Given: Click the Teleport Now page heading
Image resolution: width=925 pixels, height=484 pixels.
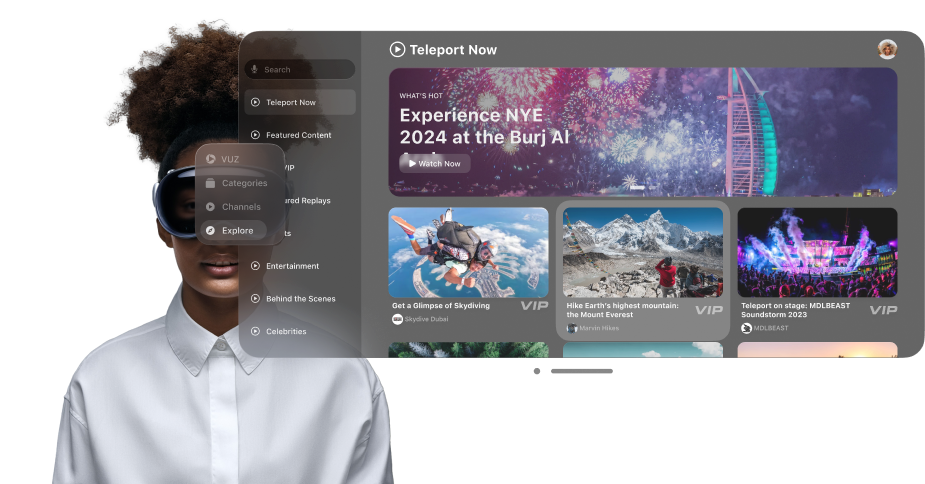Looking at the screenshot, I should [453, 50].
